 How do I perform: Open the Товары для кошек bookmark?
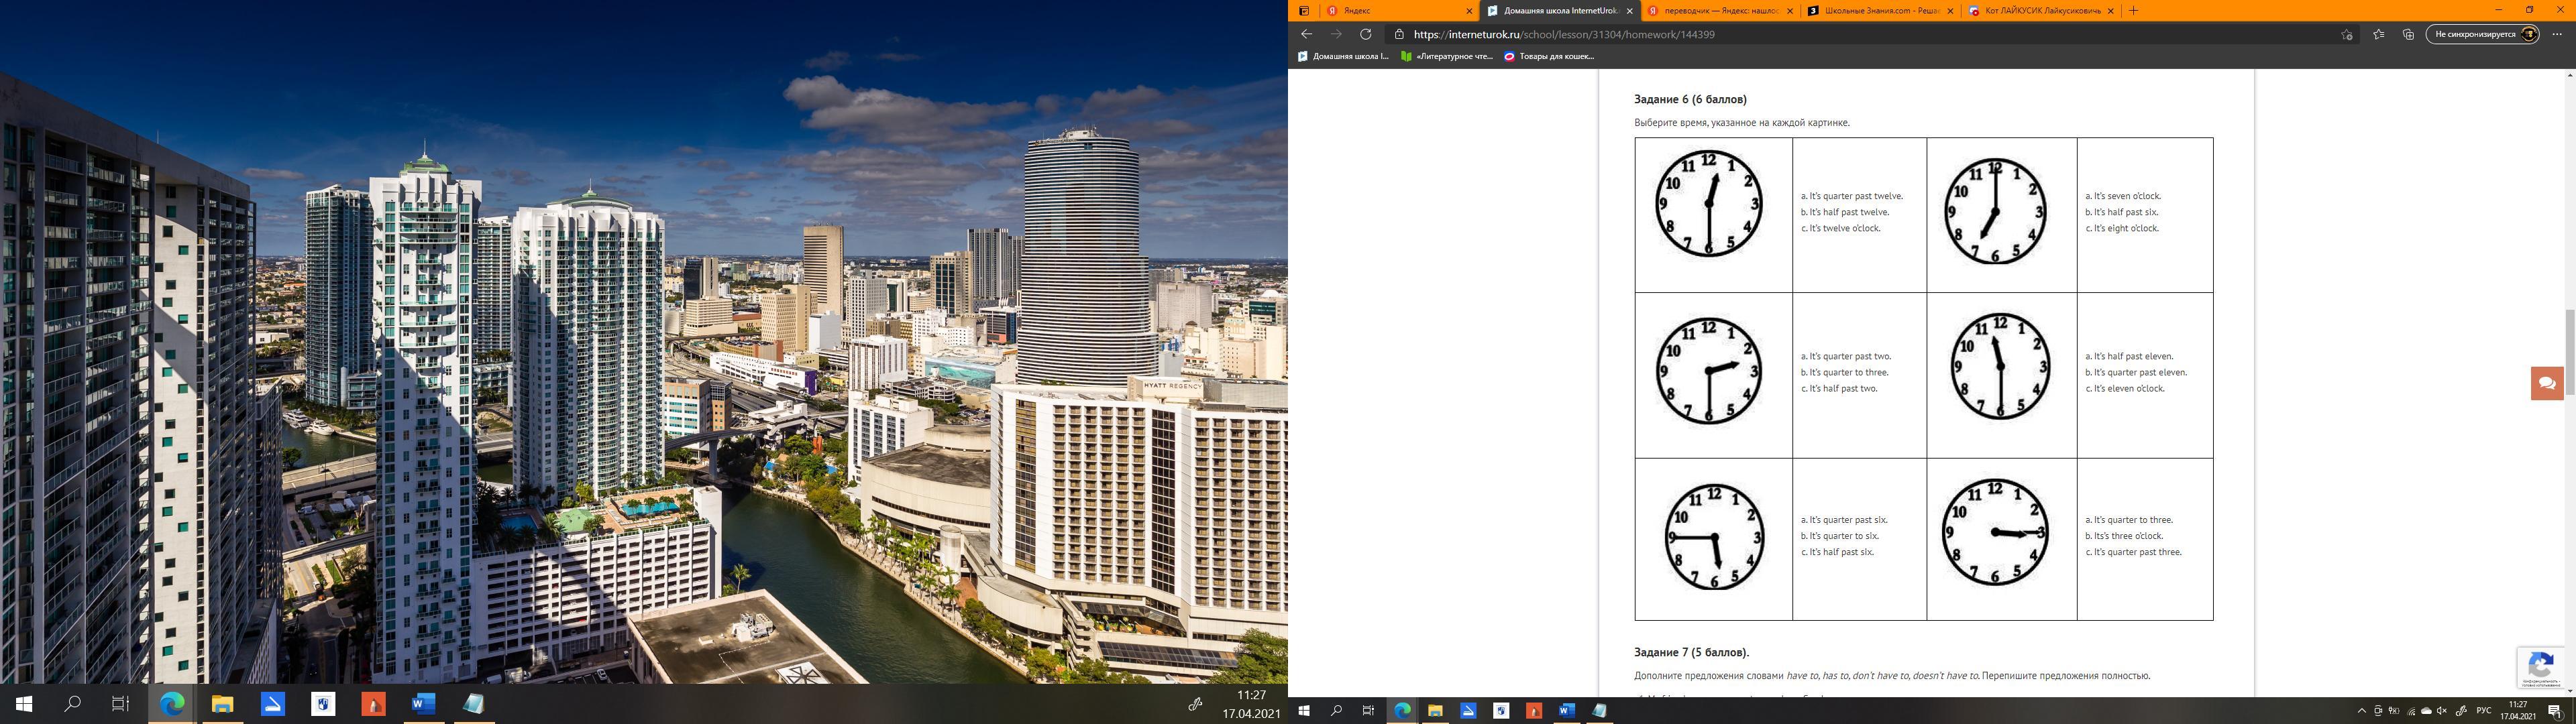click(1549, 57)
